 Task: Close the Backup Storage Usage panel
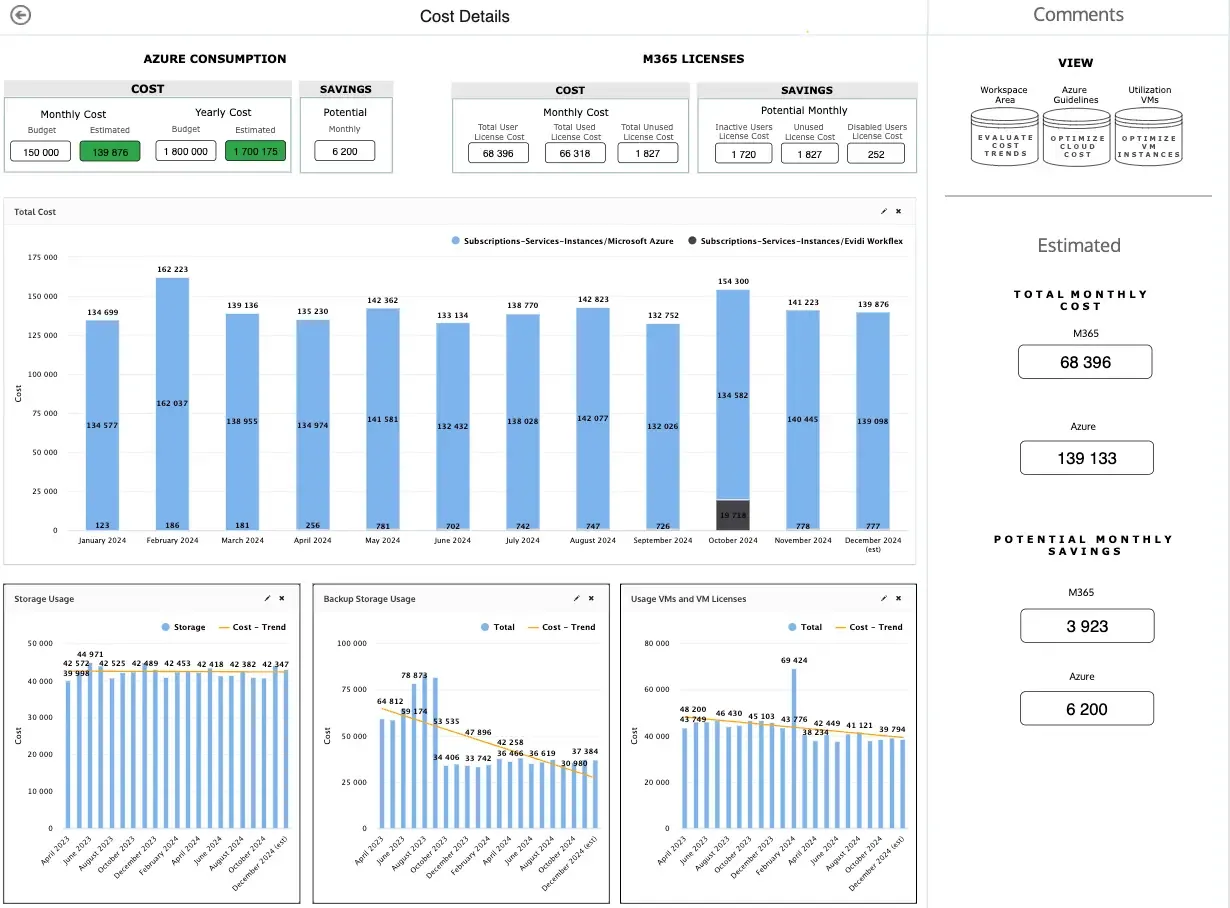click(x=591, y=598)
